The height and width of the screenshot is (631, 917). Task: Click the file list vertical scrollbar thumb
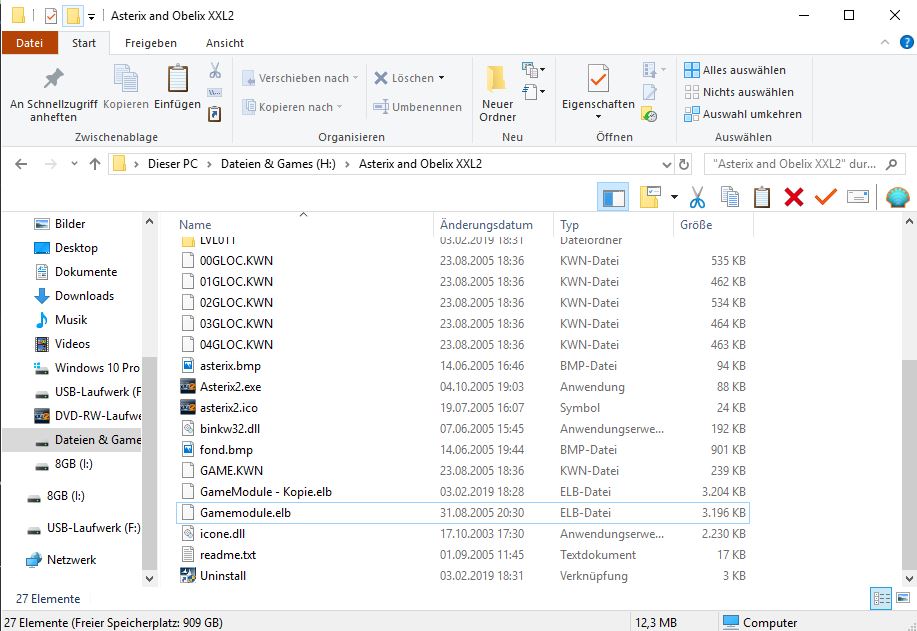(909, 465)
